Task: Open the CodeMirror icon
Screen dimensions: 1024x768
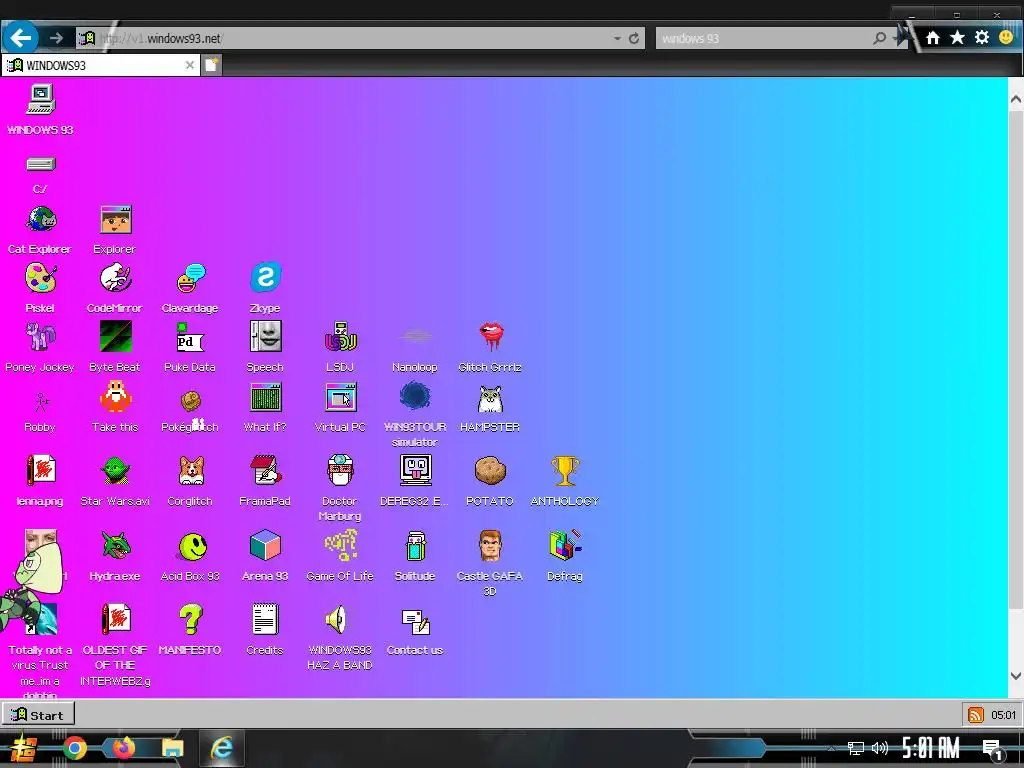Action: [116, 278]
